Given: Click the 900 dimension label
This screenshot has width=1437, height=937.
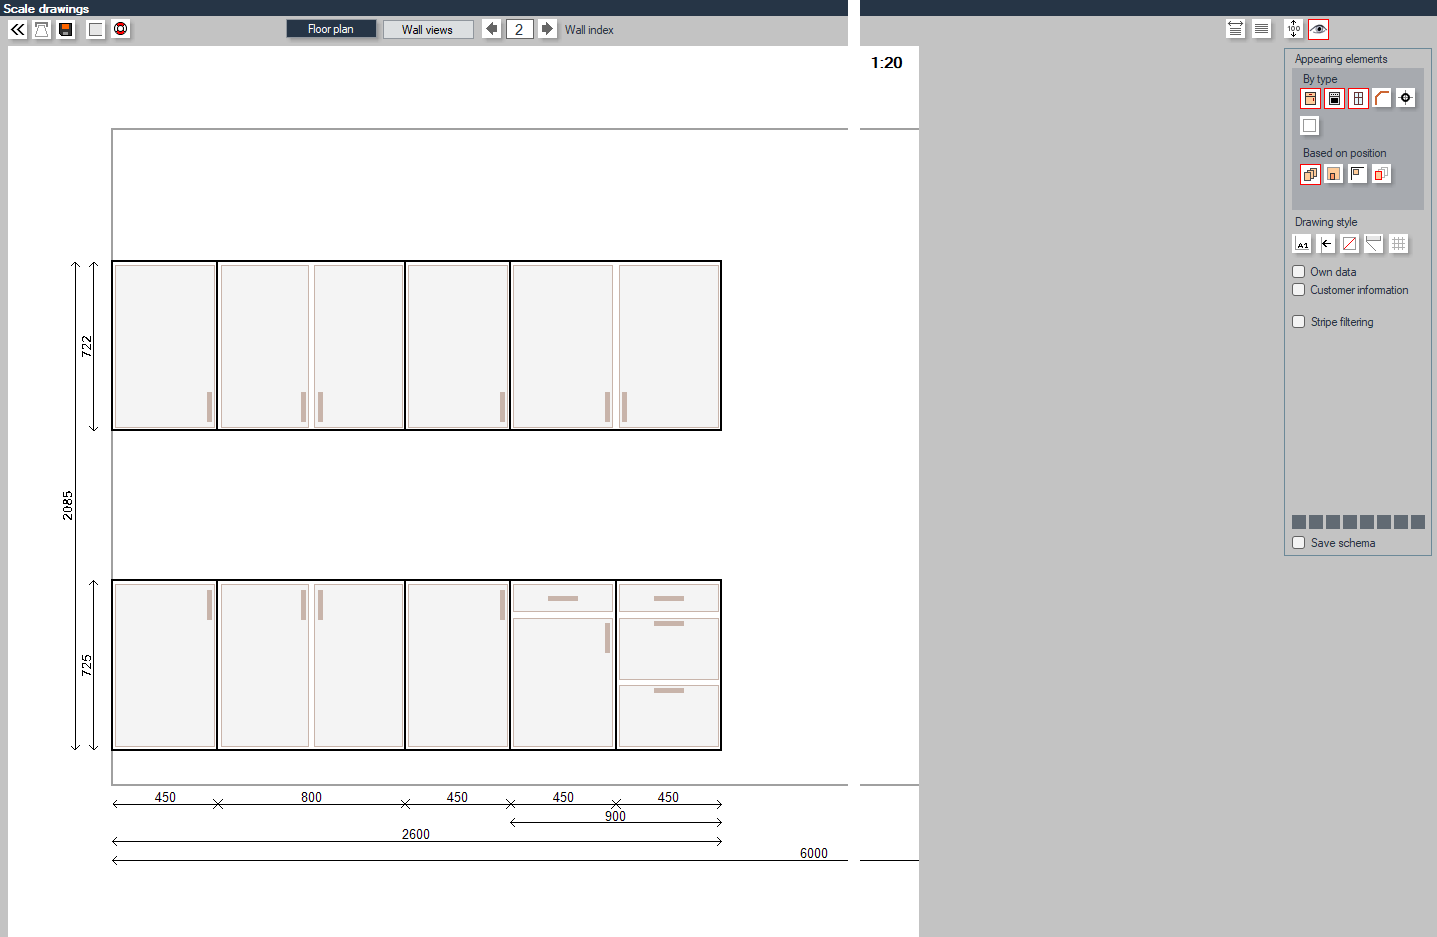Looking at the screenshot, I should pyautogui.click(x=615, y=816).
